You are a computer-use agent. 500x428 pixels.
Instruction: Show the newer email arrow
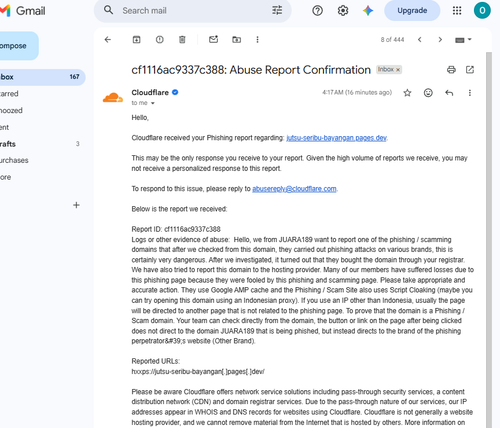point(420,40)
